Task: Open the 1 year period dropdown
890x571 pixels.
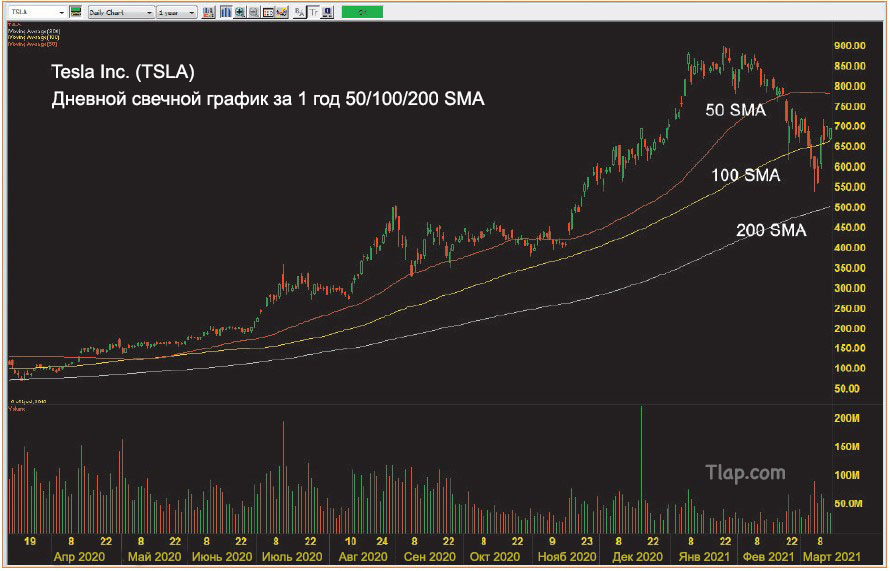Action: [x=177, y=12]
